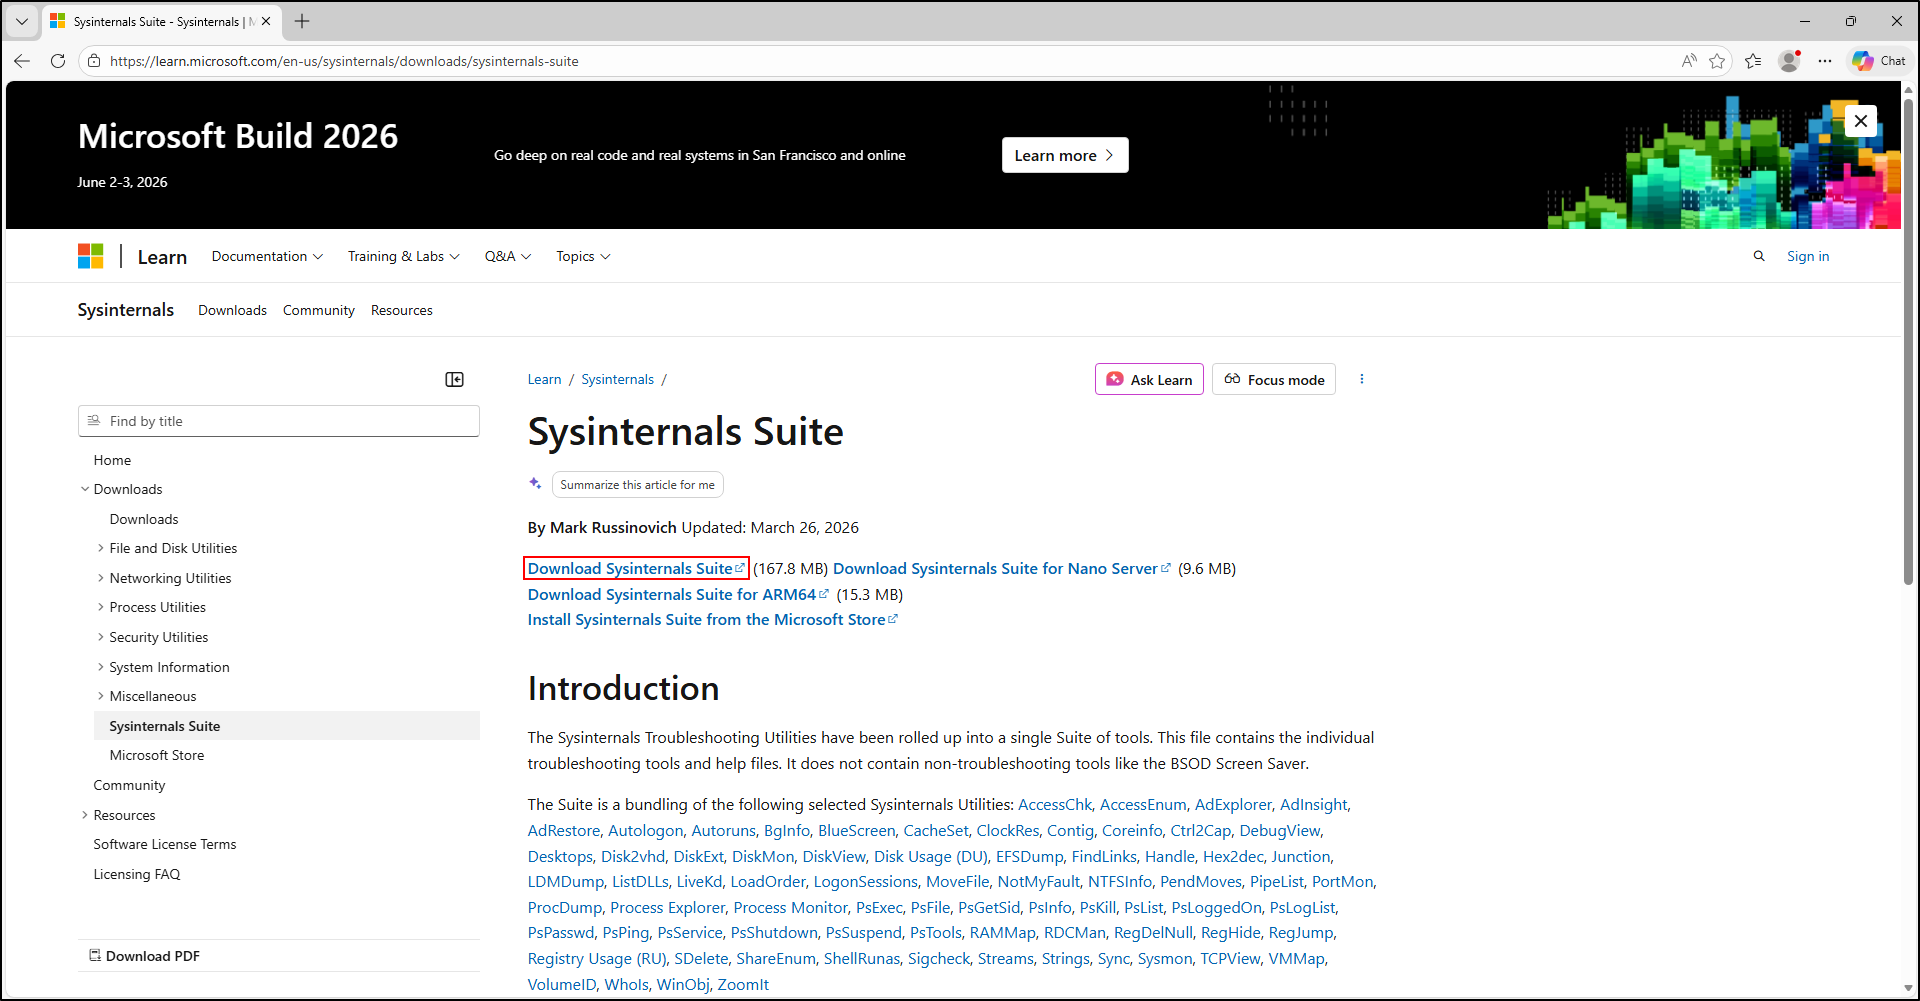Collapse the table of contents panel
The image size is (1920, 1001).
click(x=454, y=380)
